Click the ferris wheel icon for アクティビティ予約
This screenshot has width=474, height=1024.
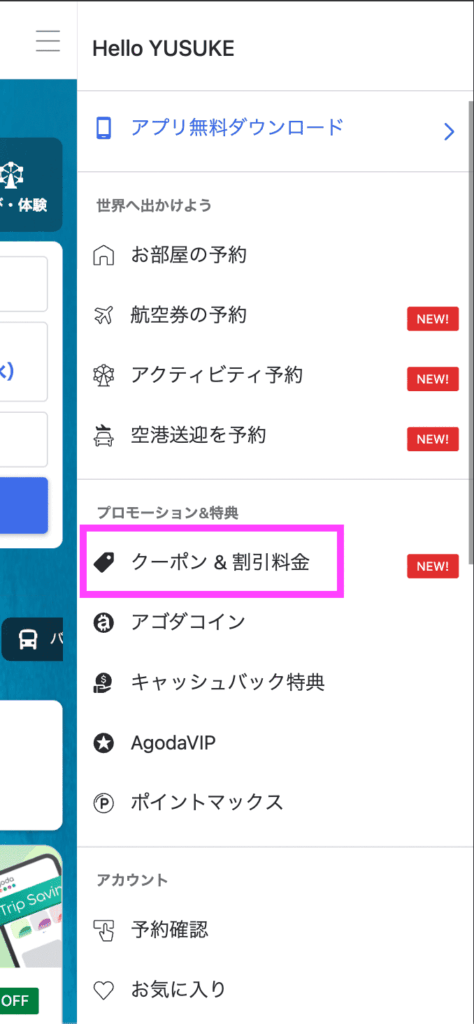tap(104, 376)
